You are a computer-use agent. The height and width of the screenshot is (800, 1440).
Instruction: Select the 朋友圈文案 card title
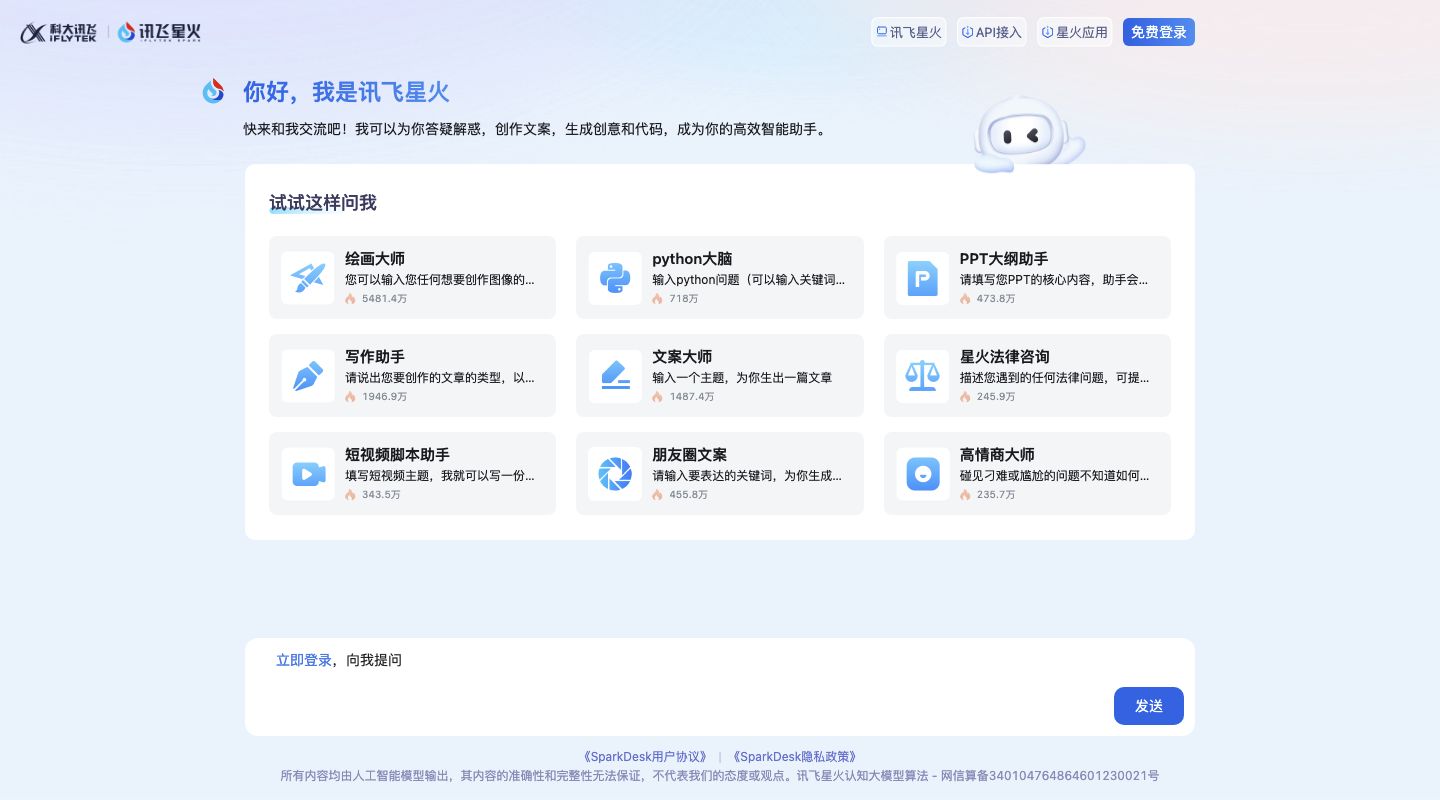690,455
